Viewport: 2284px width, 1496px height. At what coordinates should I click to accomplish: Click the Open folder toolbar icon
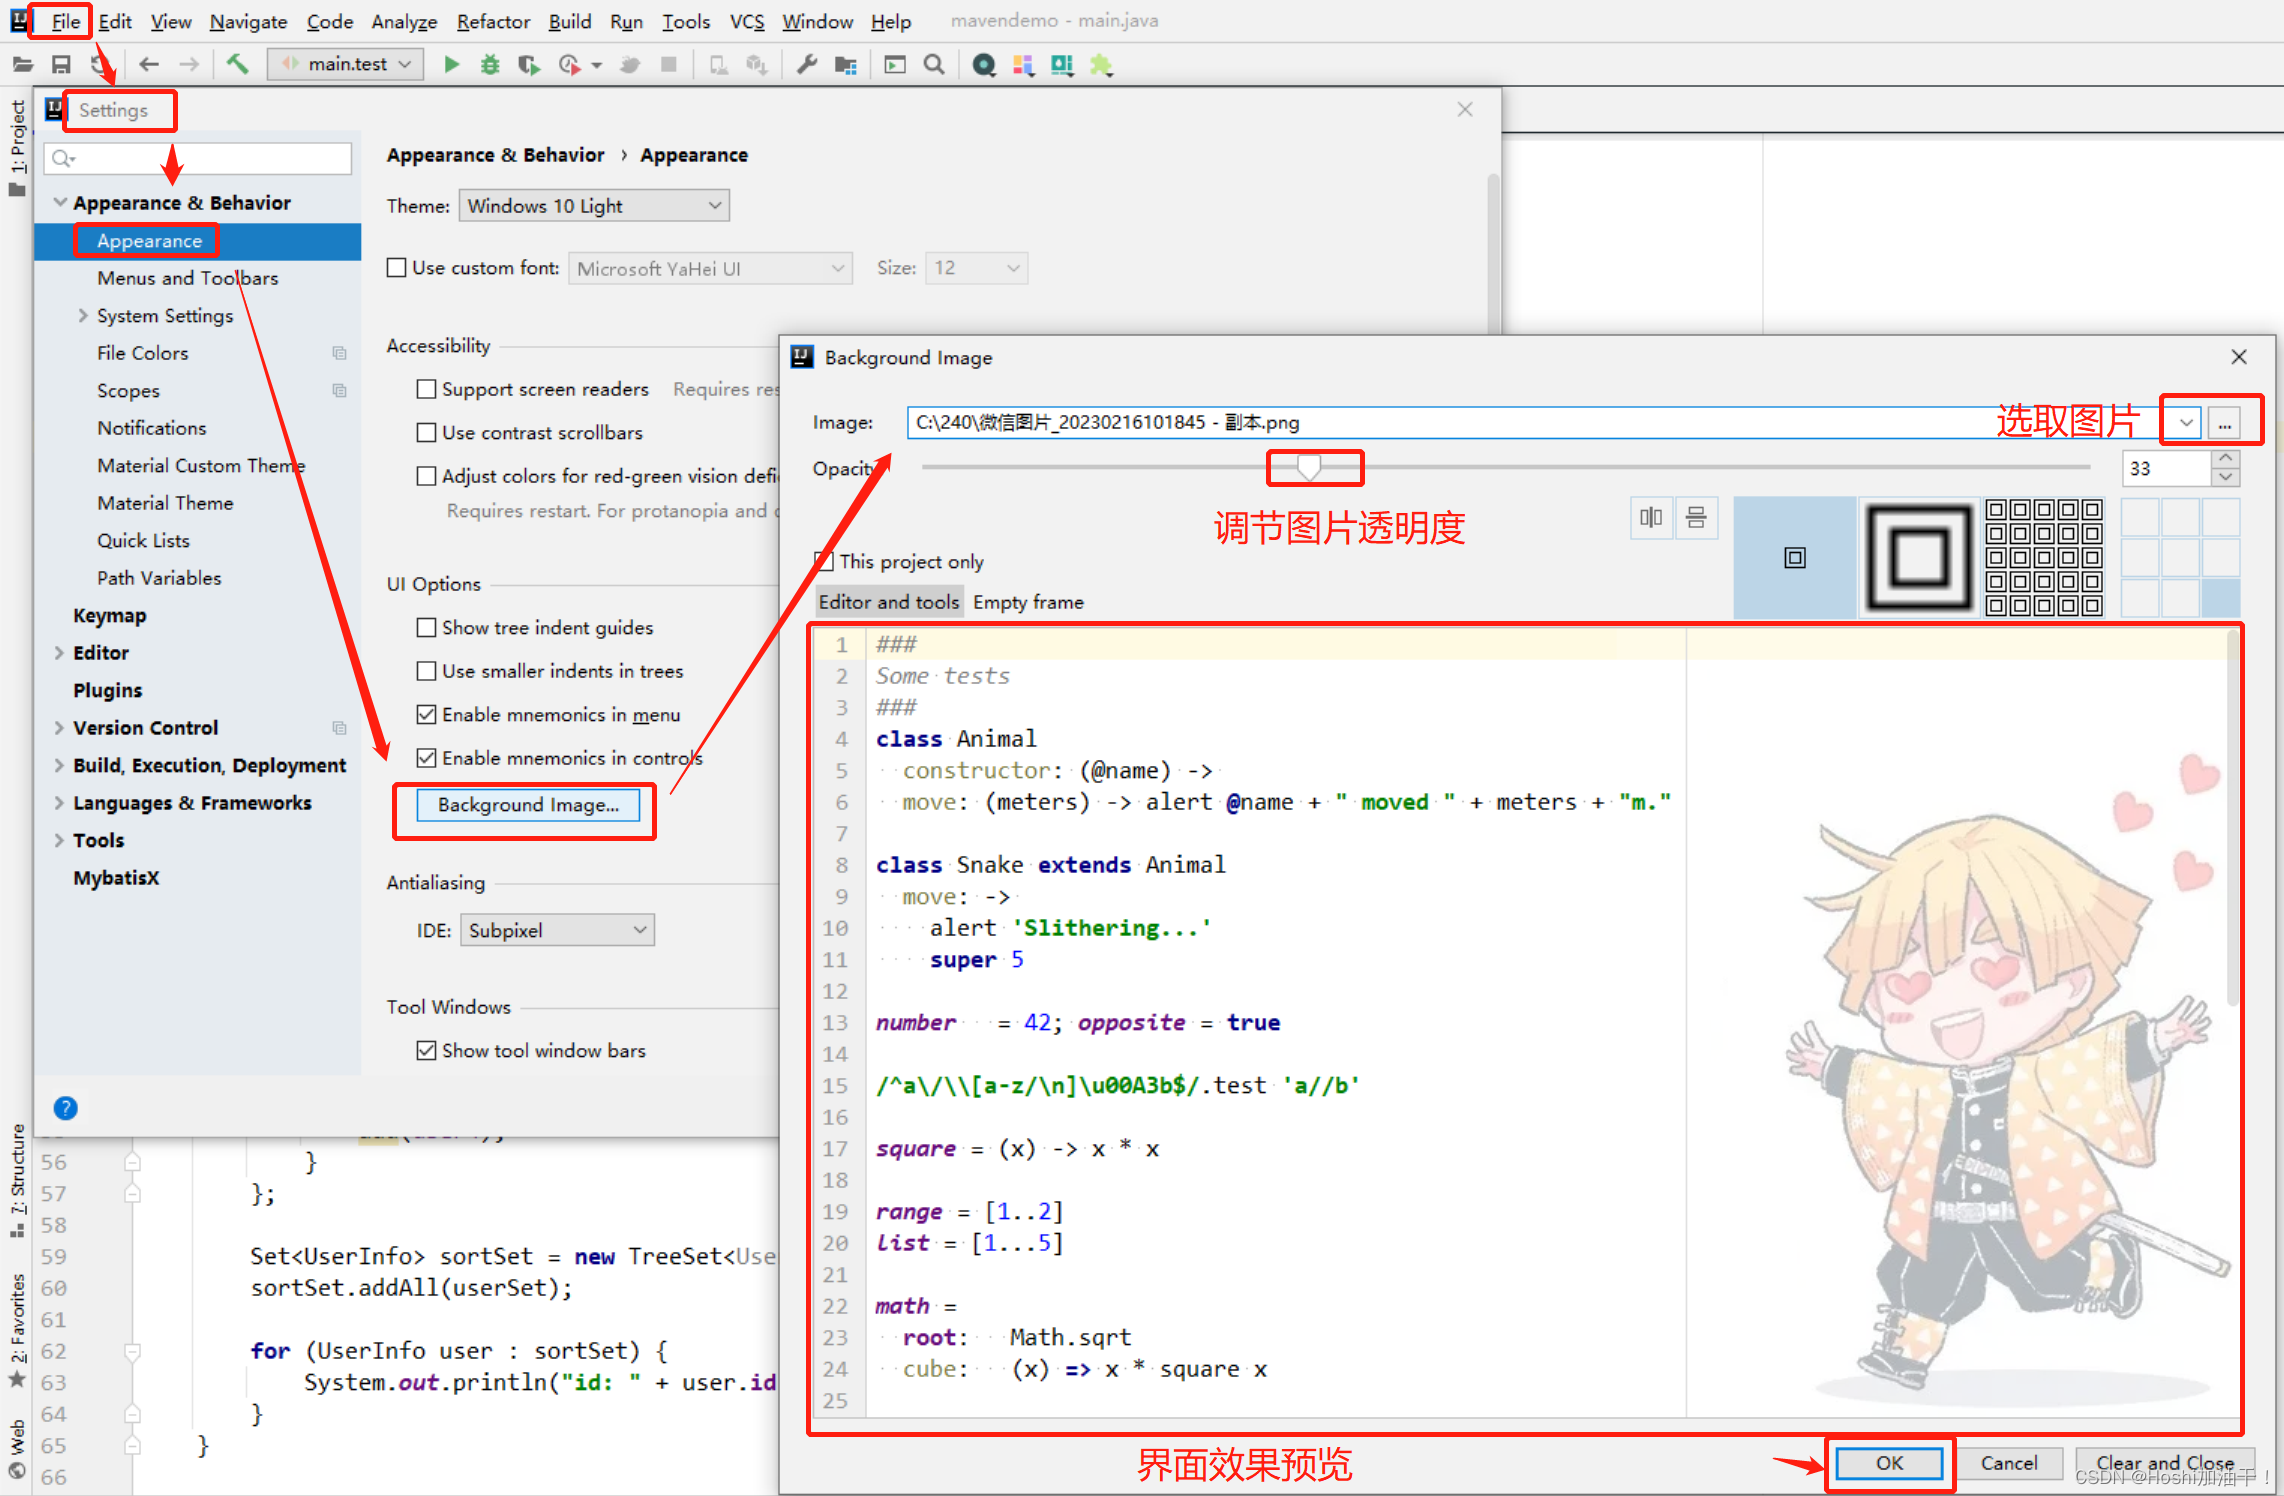tap(22, 65)
